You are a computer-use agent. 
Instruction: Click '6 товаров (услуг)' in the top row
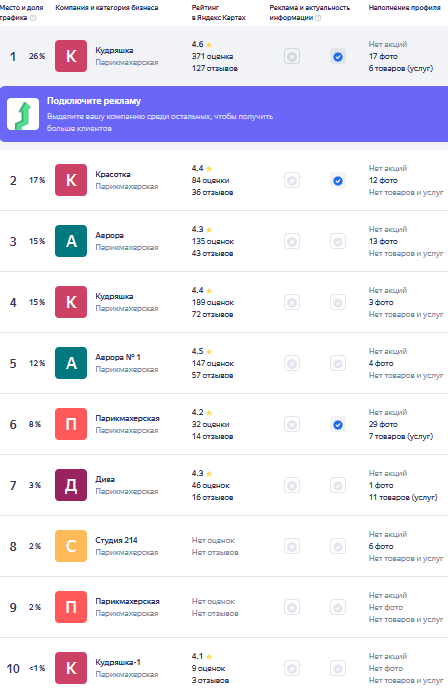click(401, 69)
